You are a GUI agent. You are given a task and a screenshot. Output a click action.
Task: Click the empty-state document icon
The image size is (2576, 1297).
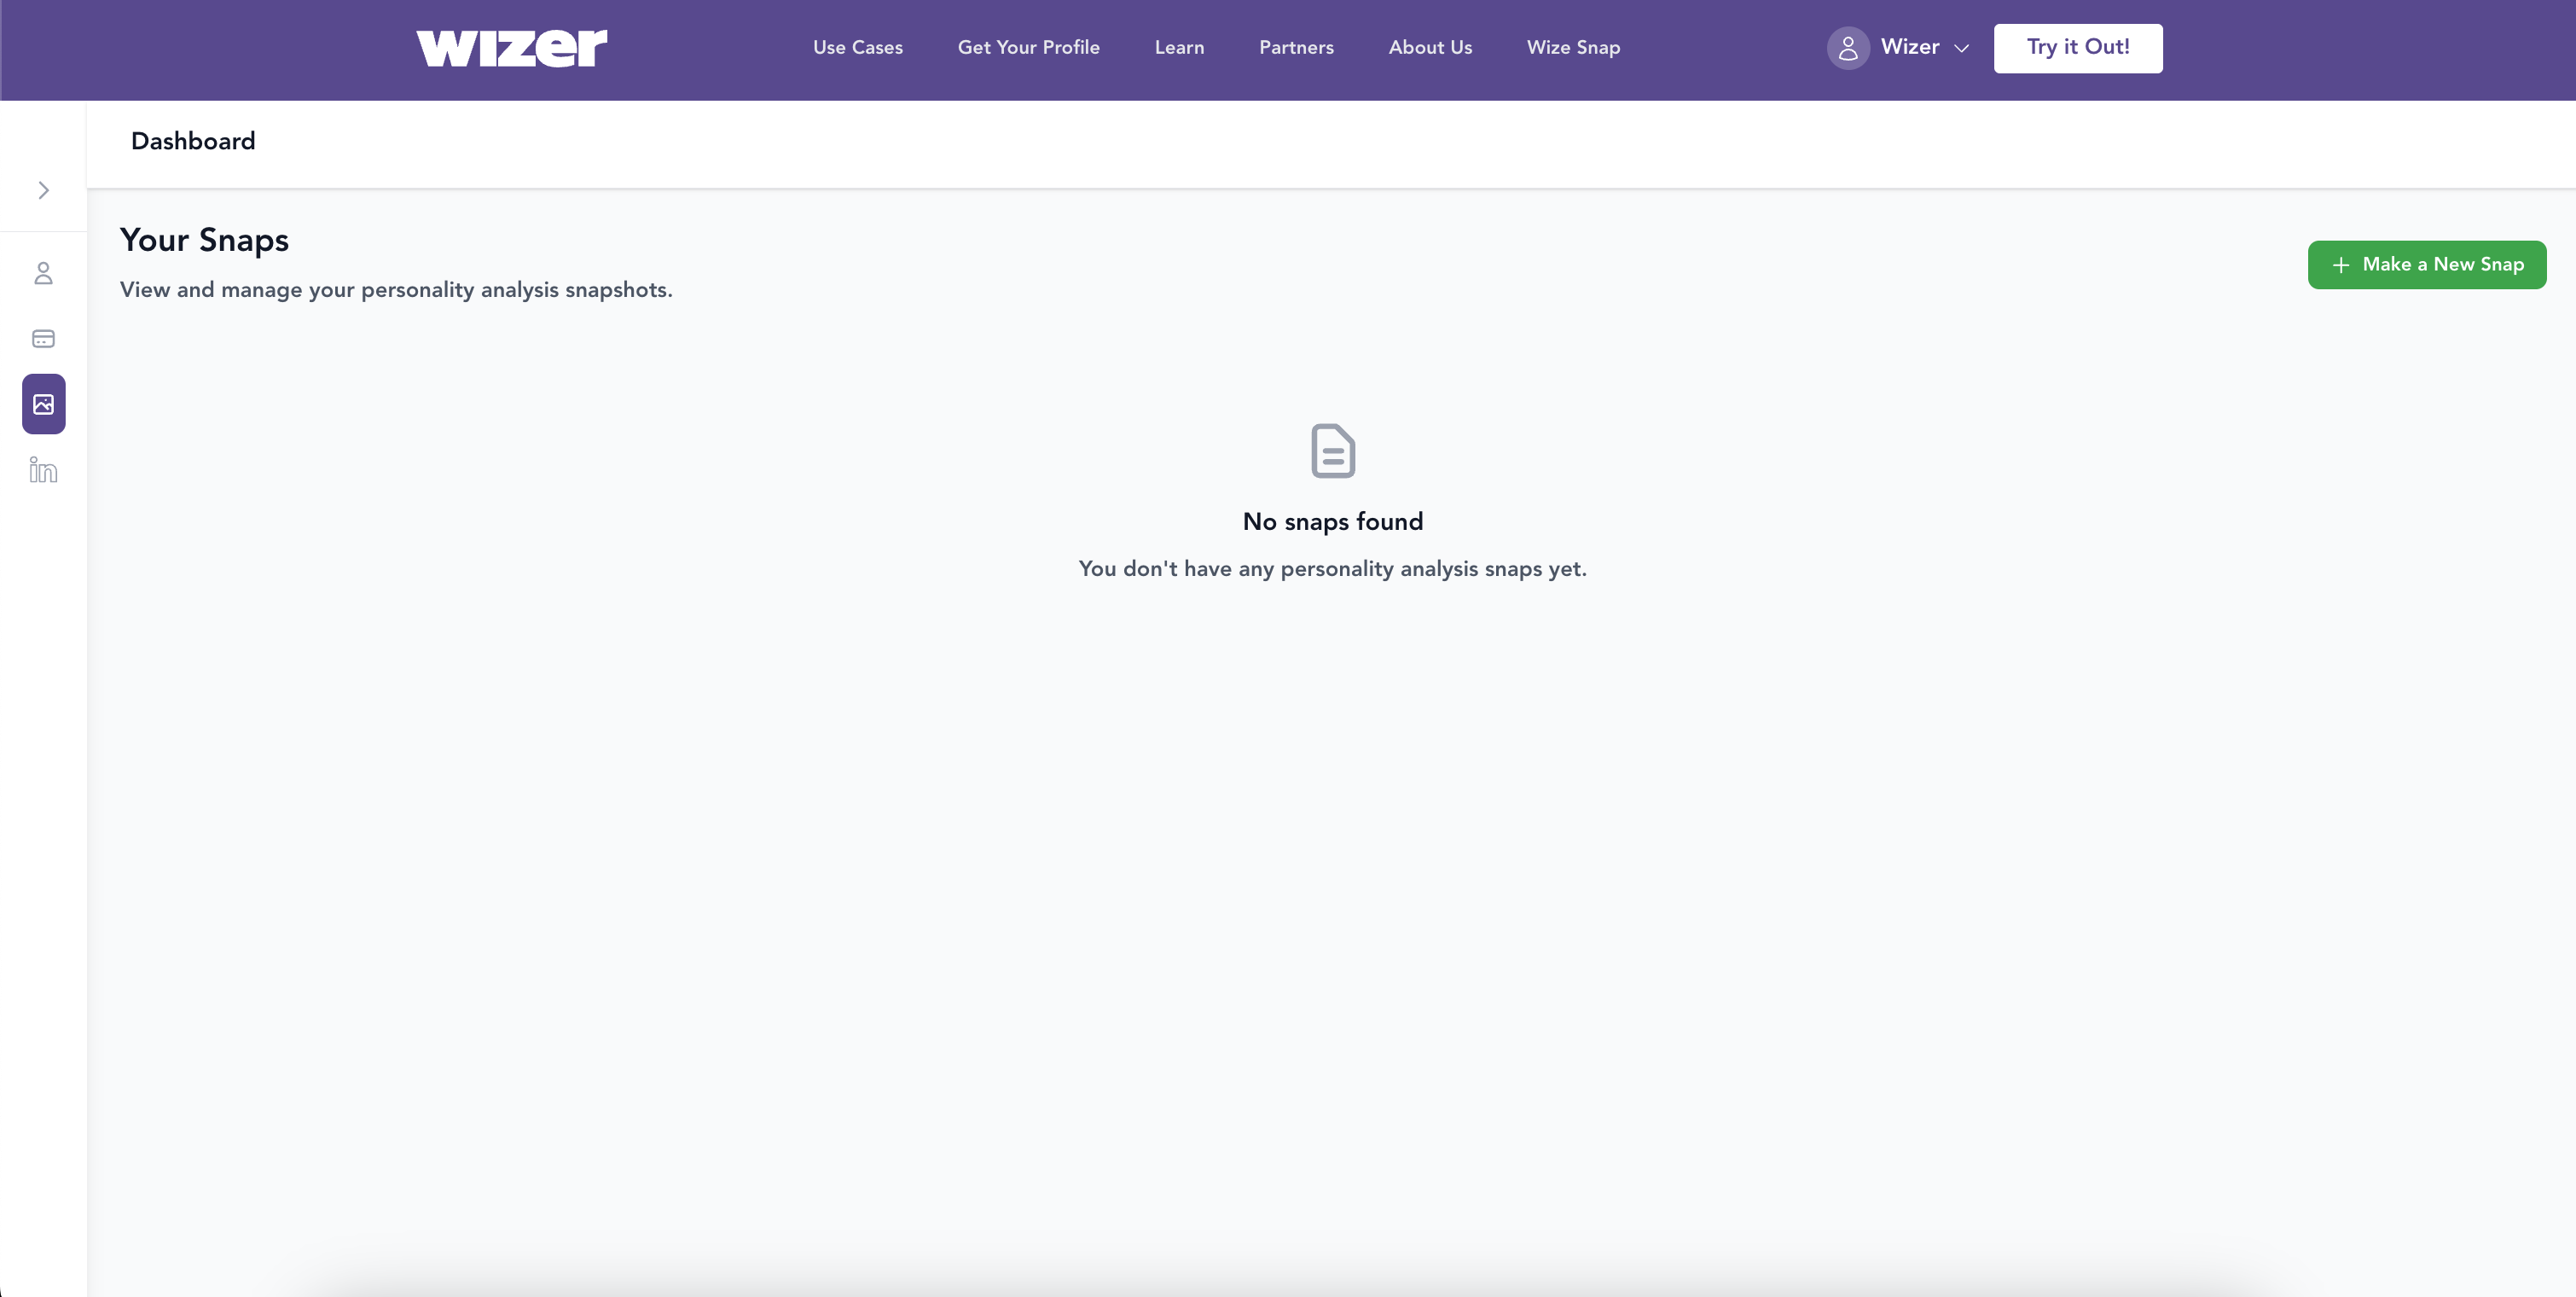(x=1332, y=451)
